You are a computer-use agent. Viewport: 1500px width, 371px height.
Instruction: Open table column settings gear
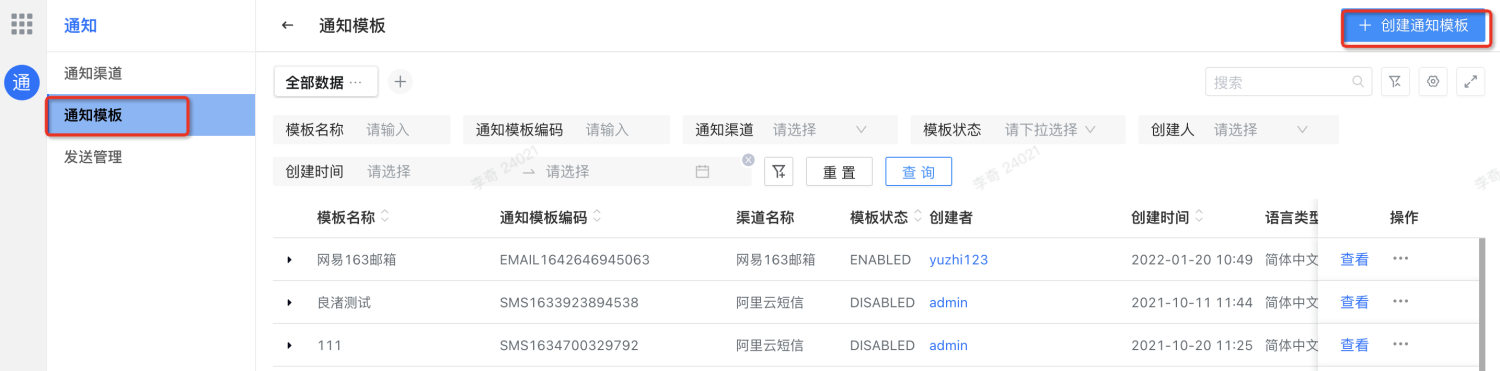click(x=1433, y=82)
